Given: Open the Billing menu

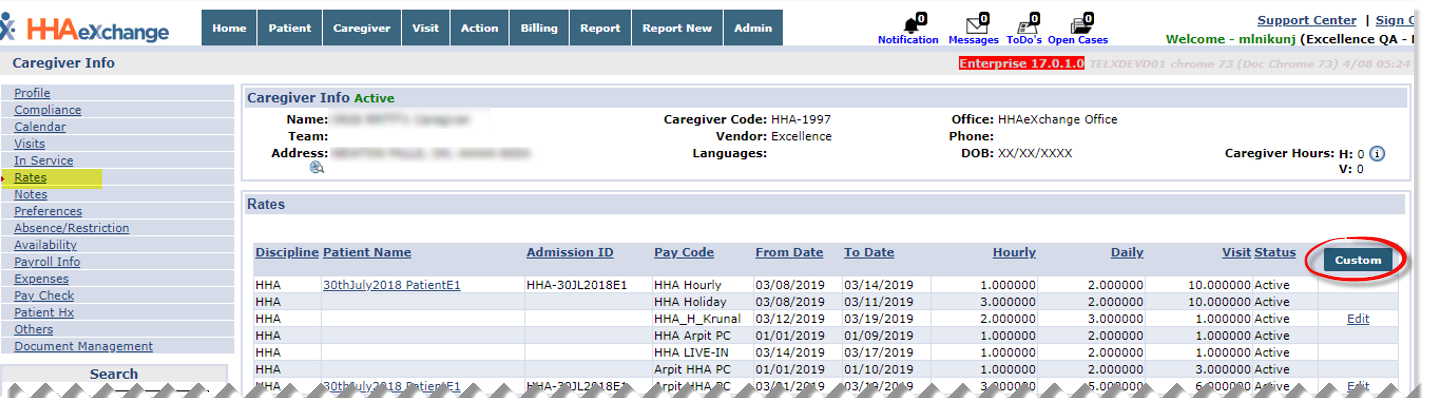Looking at the screenshot, I should pos(540,28).
